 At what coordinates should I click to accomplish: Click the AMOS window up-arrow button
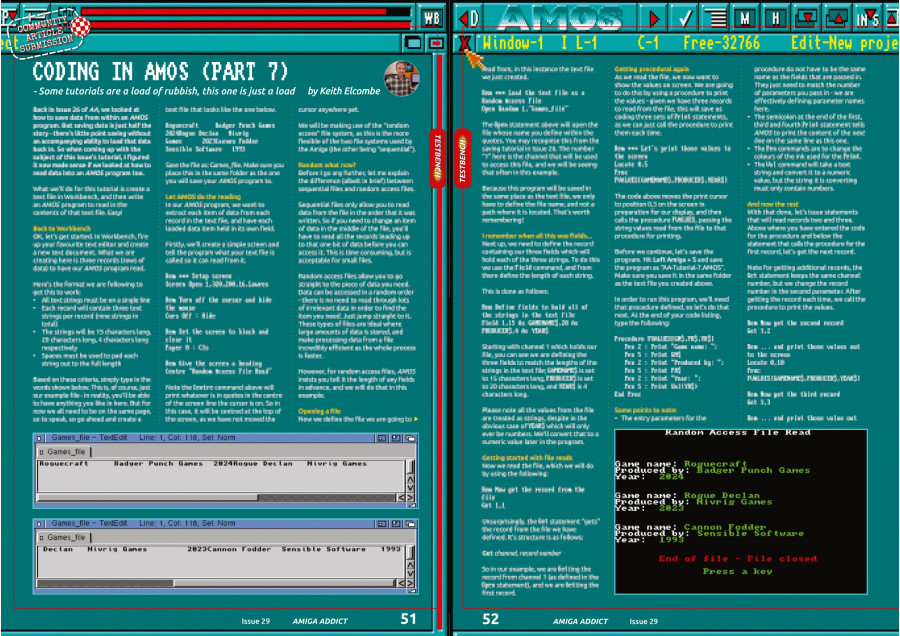[x=837, y=18]
